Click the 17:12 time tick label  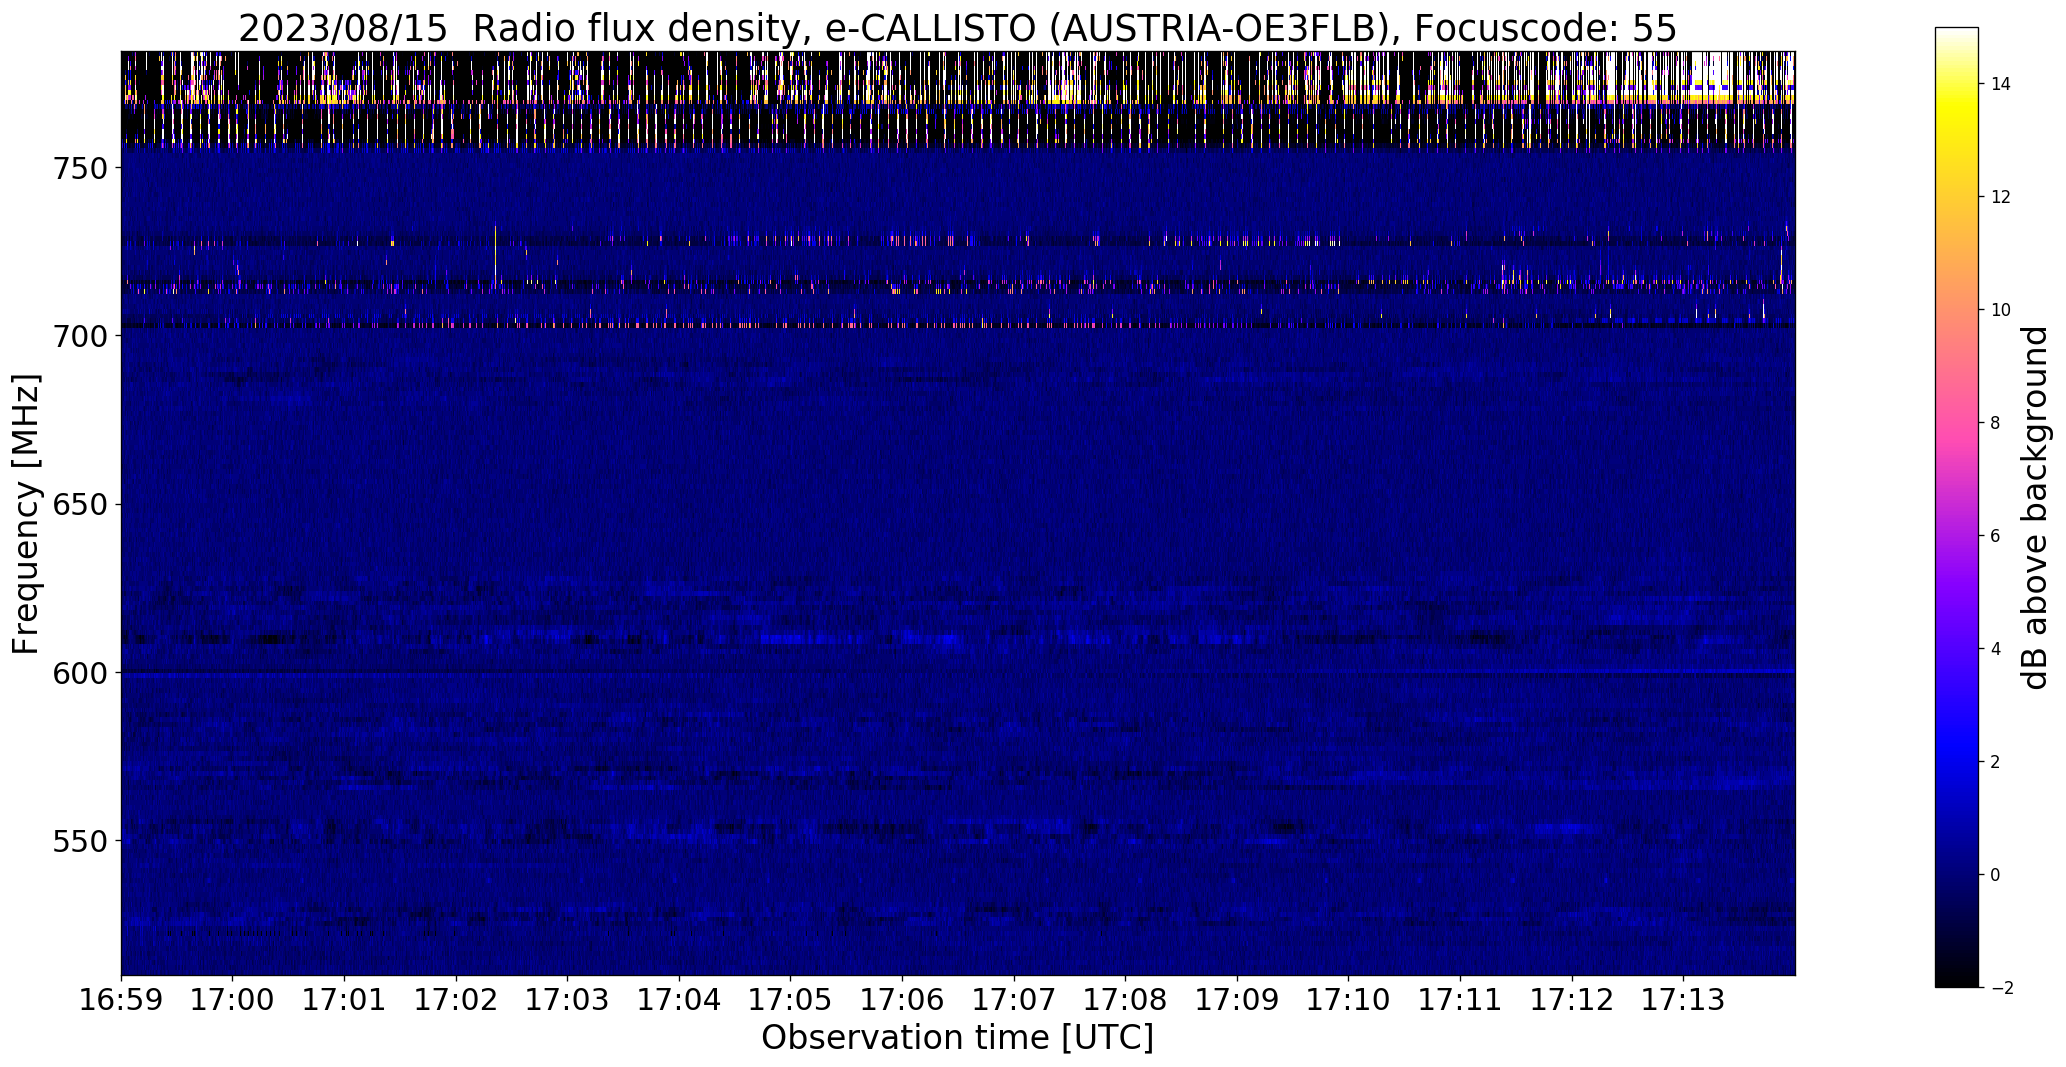coord(1573,1000)
